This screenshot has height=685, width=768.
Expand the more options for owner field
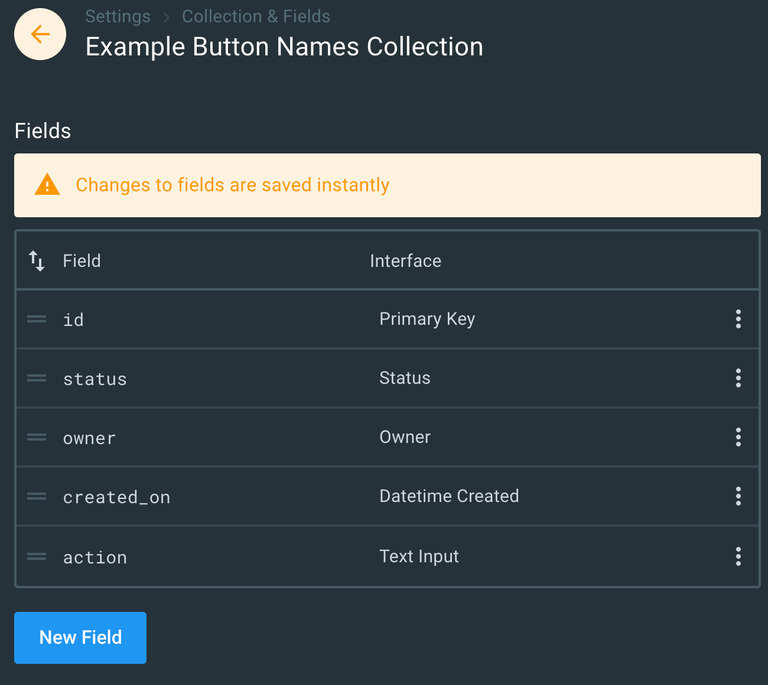click(738, 437)
